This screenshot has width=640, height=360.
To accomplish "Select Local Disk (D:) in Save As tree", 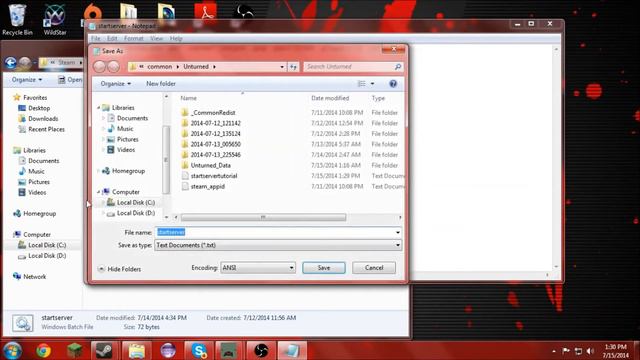I will (131, 213).
